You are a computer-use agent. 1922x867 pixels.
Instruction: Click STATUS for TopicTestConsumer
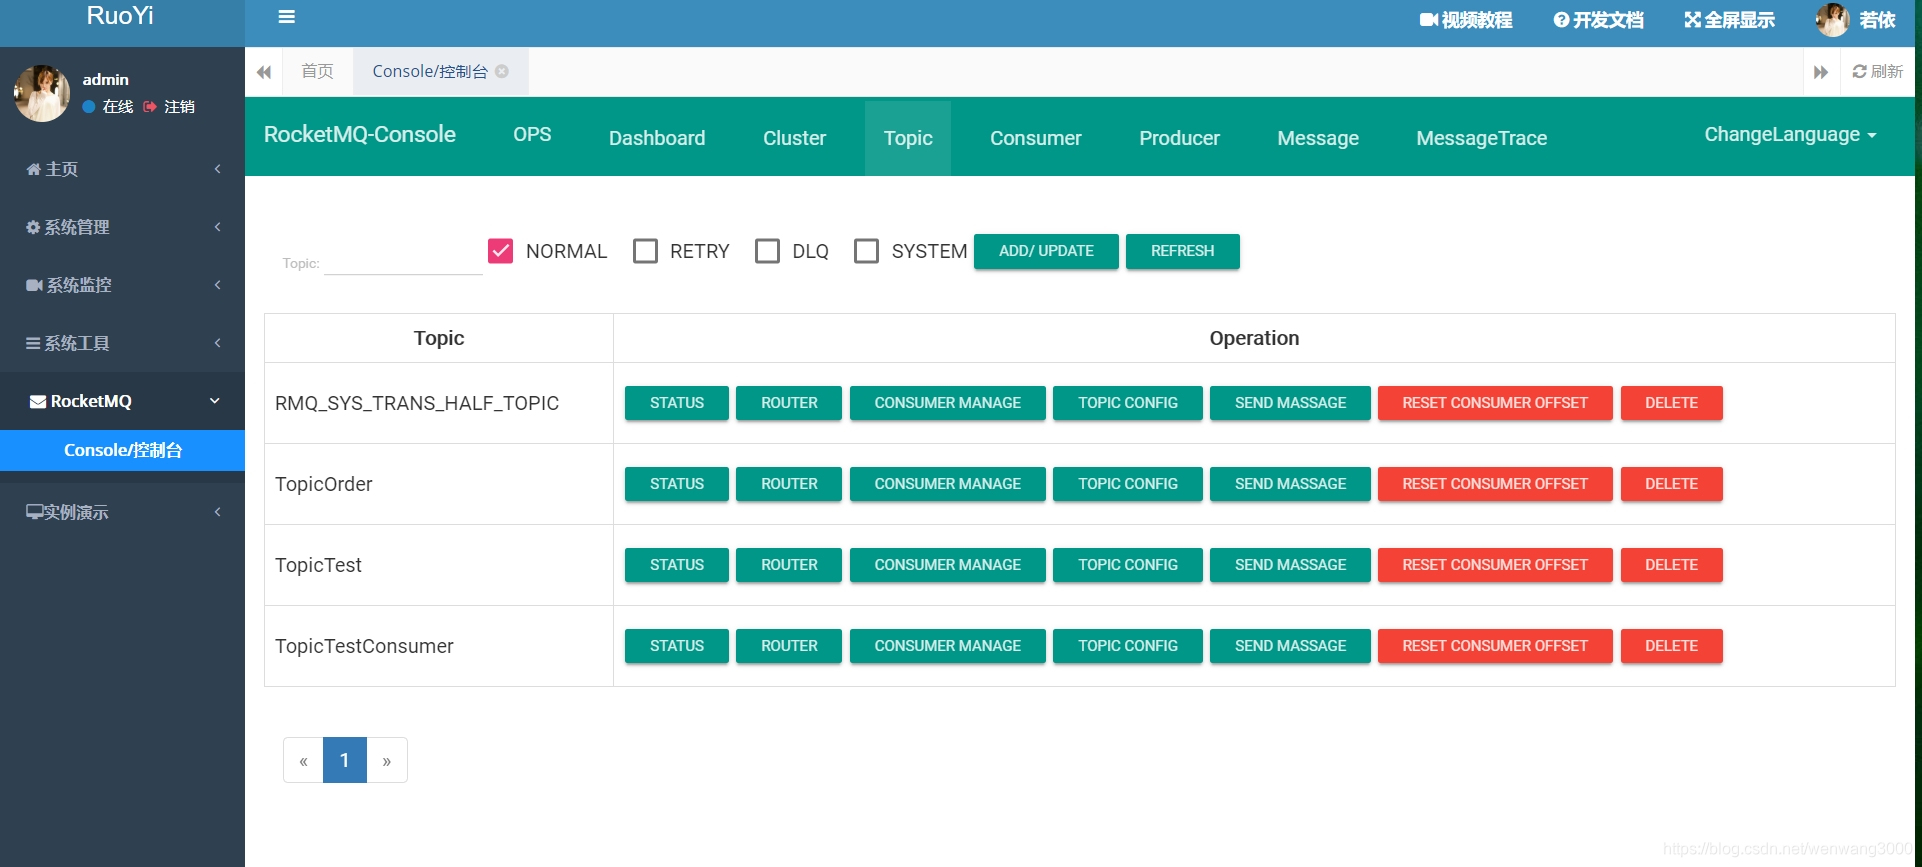pyautogui.click(x=677, y=646)
